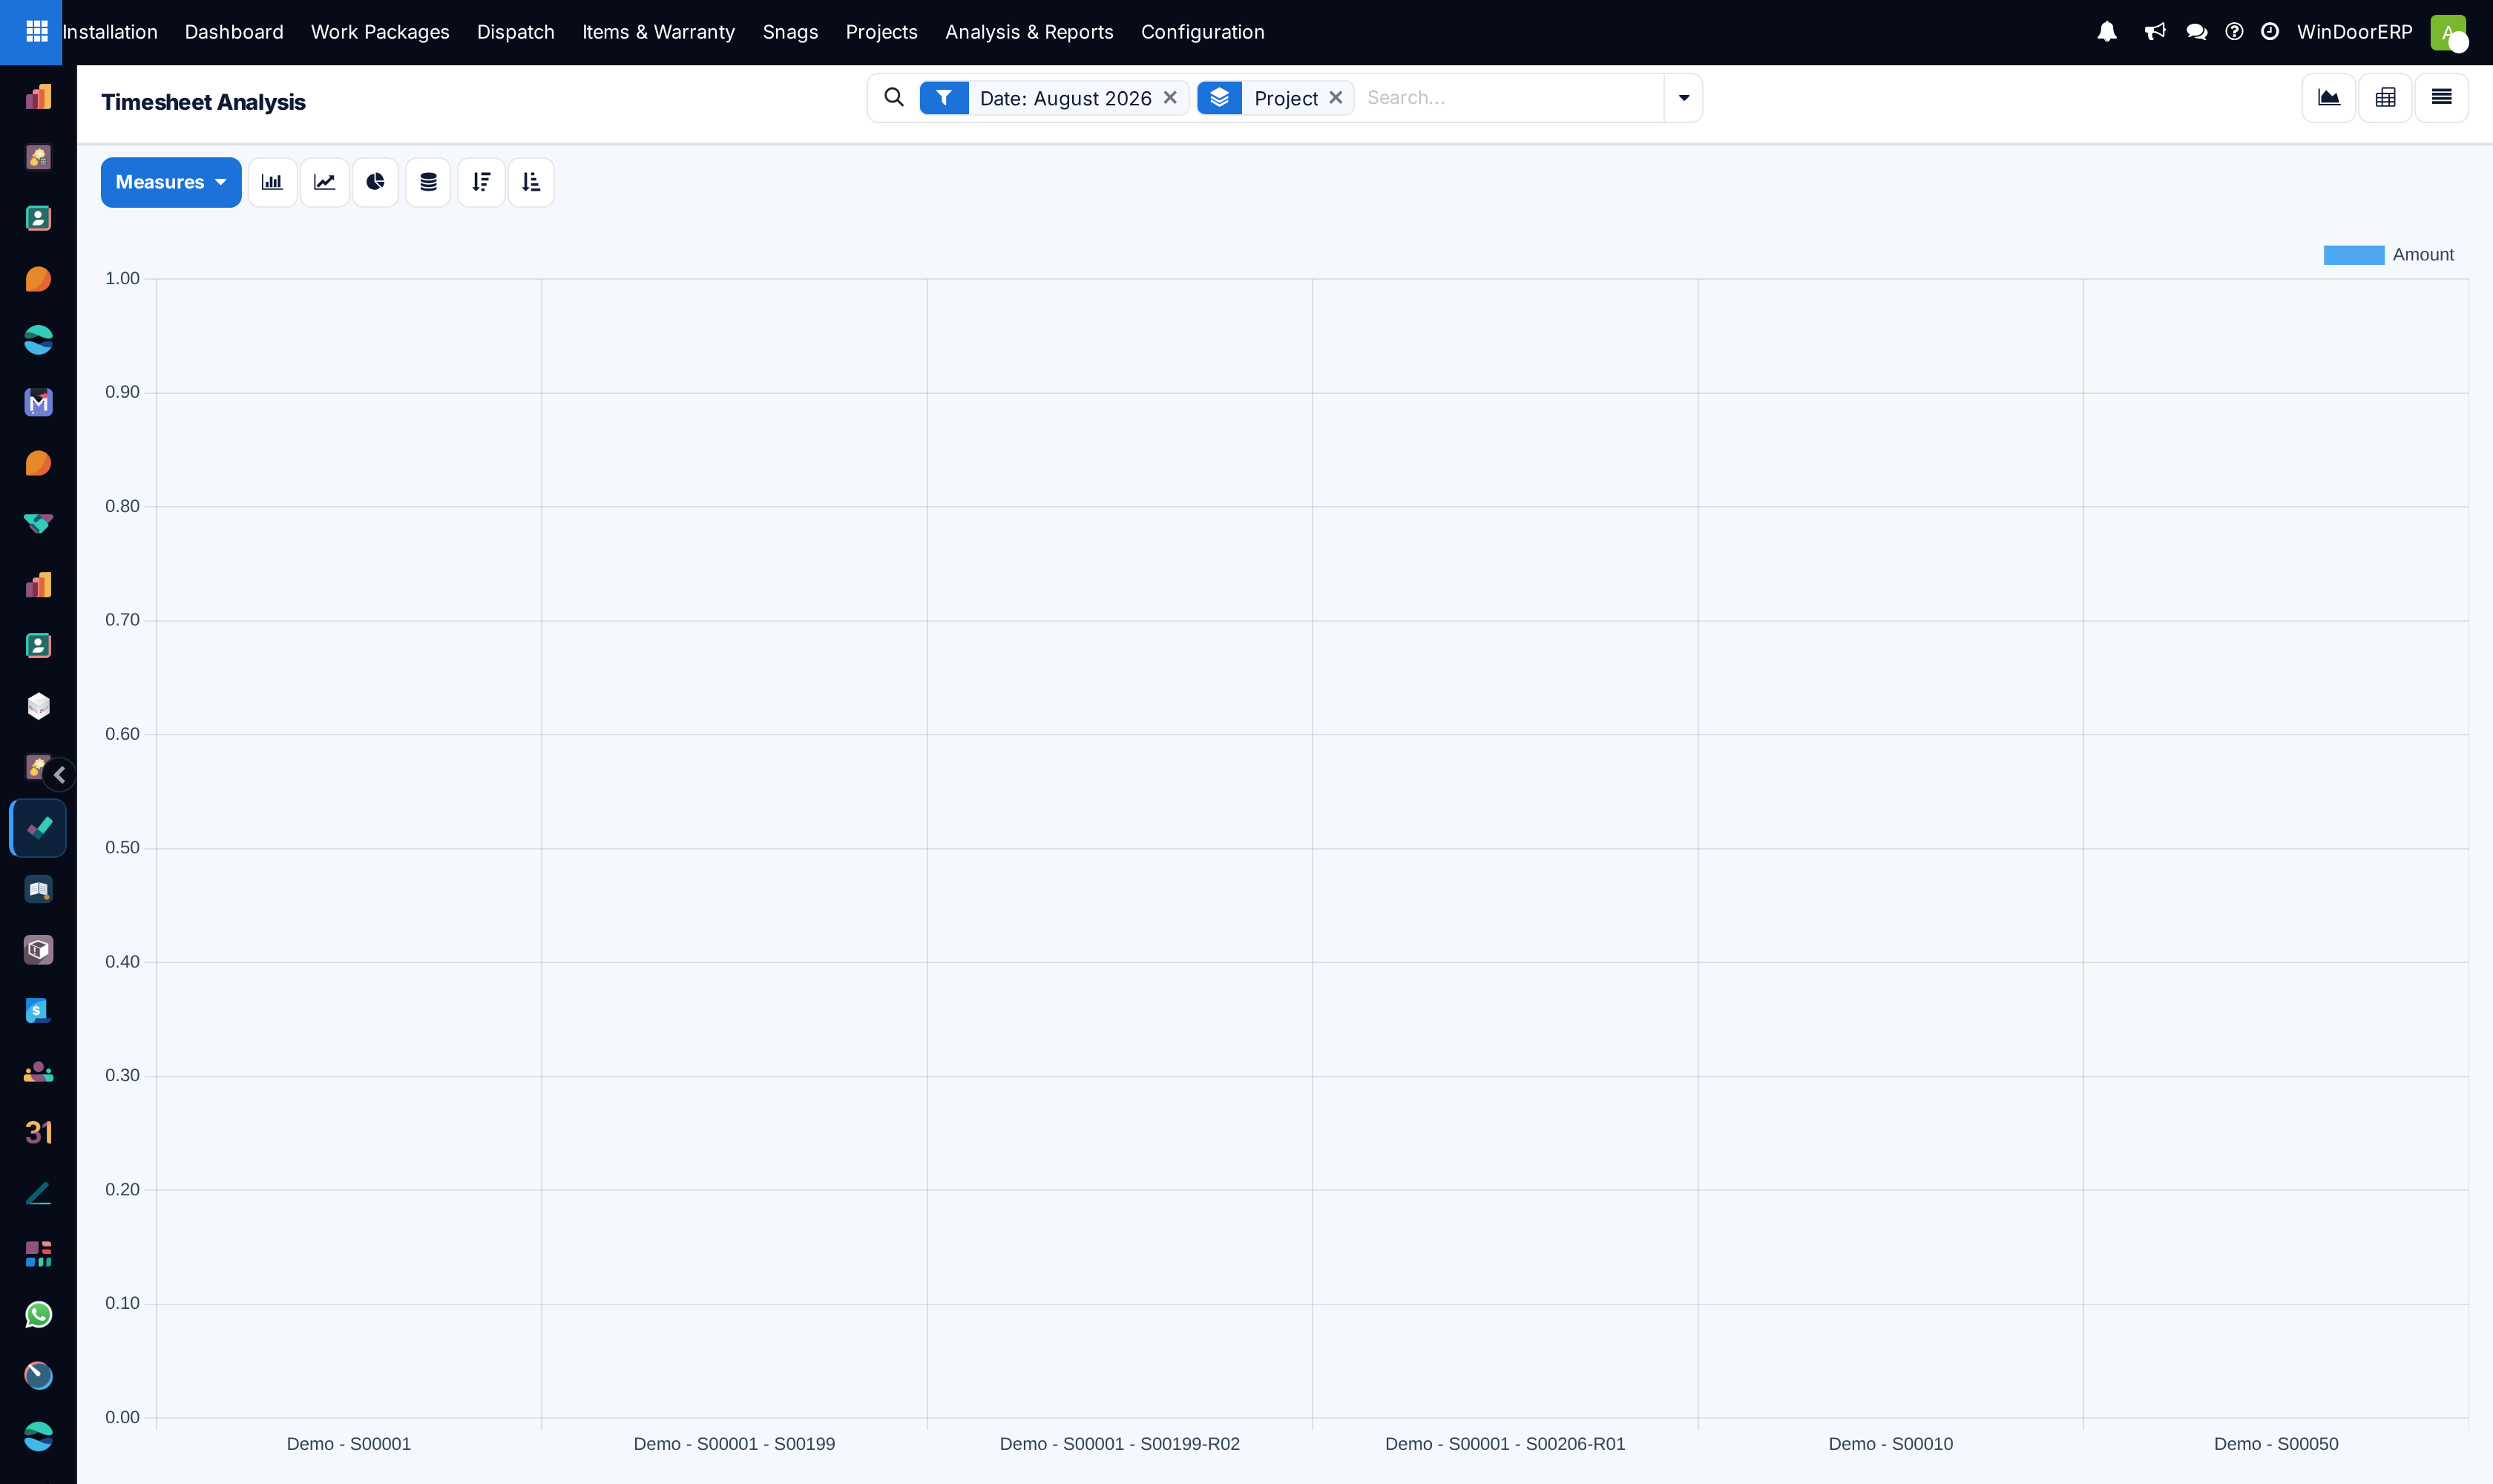Image resolution: width=2493 pixels, height=1484 pixels.
Task: Open the Dashboards tiles sidebar app
Action: click(x=38, y=1254)
